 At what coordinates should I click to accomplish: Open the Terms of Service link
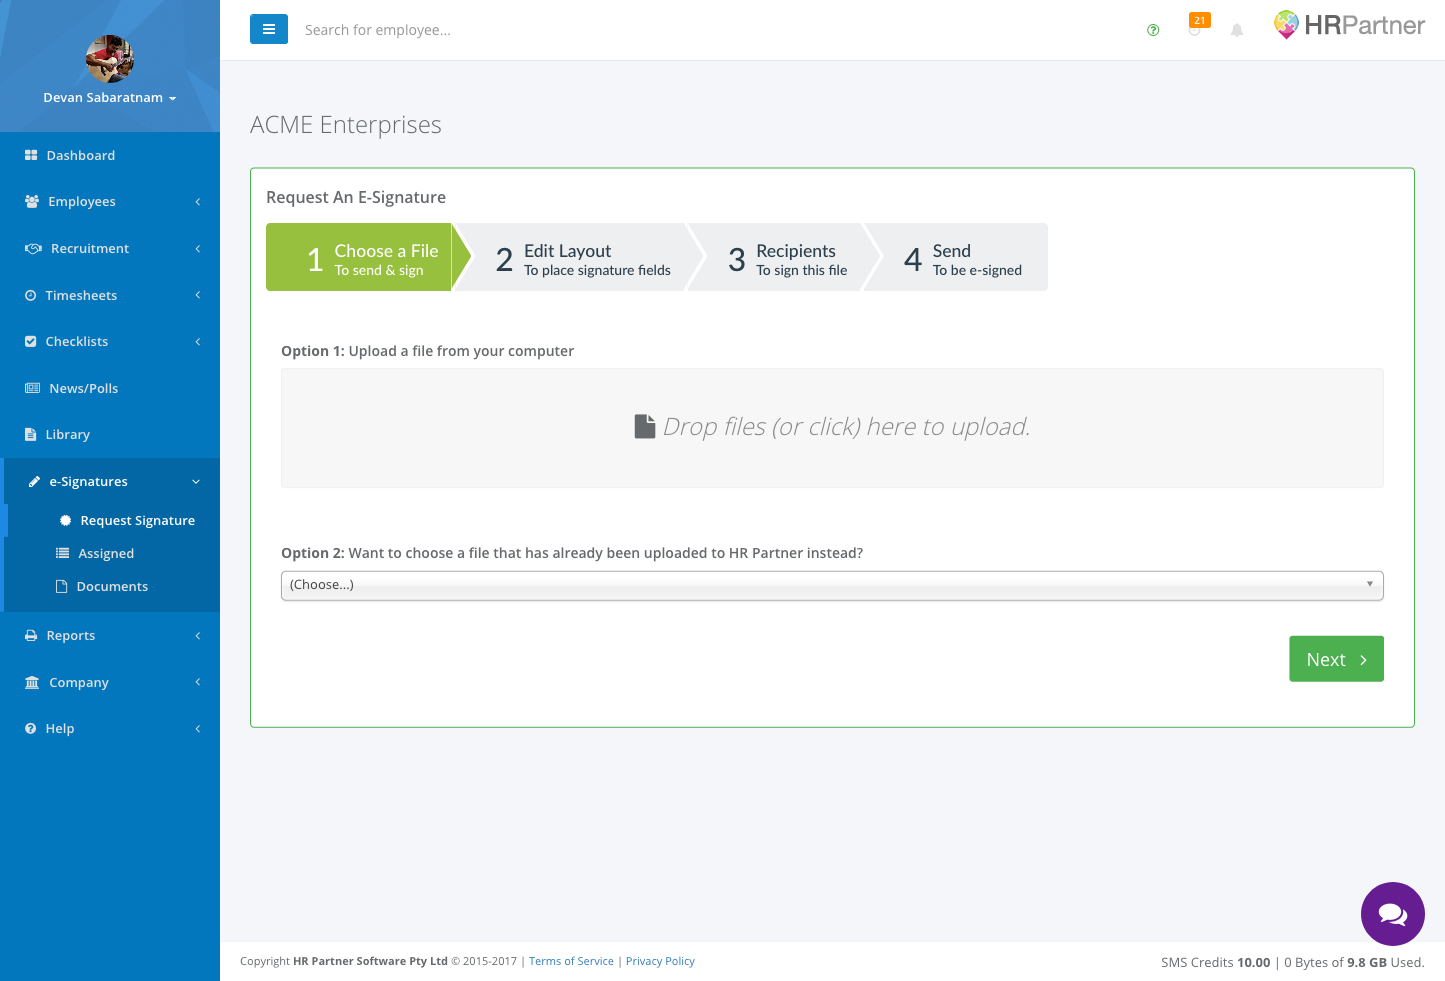(x=571, y=961)
